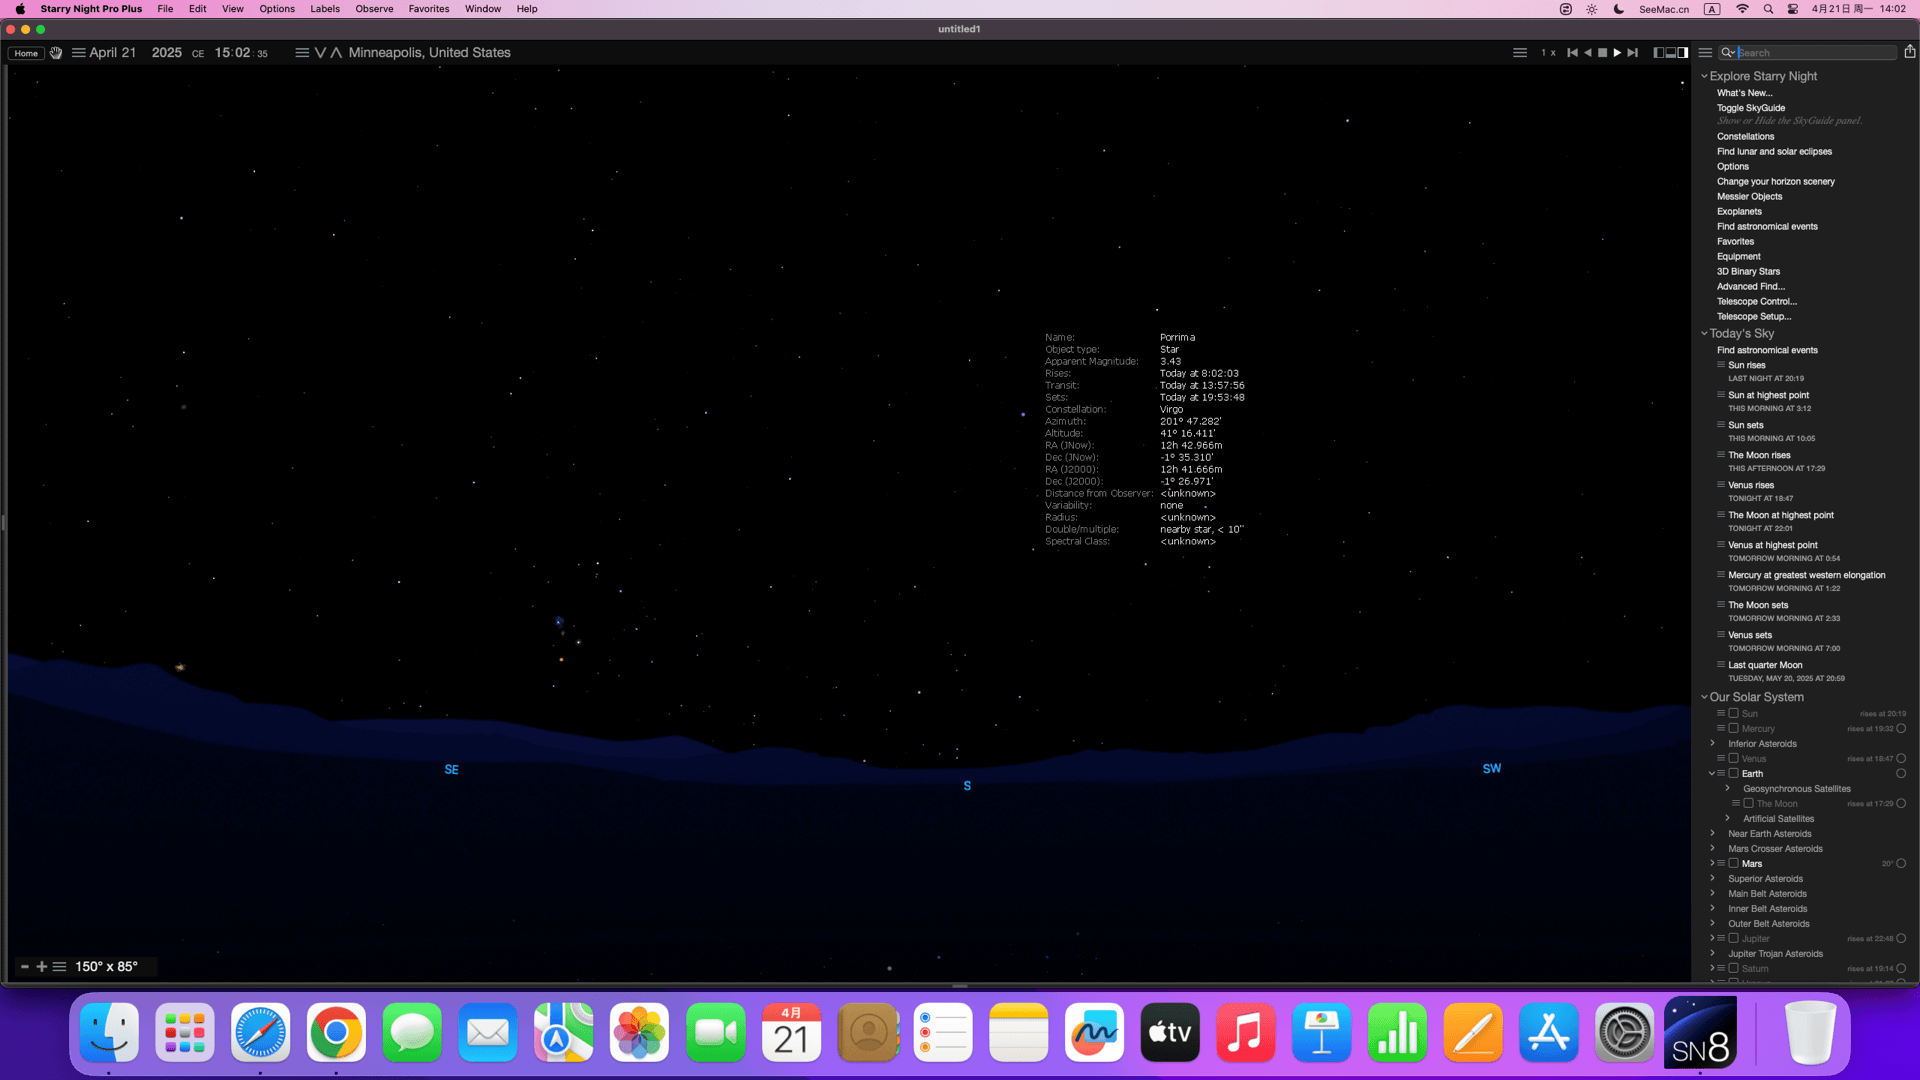Click the stop time button
1920x1080 pixels.
1602,53
